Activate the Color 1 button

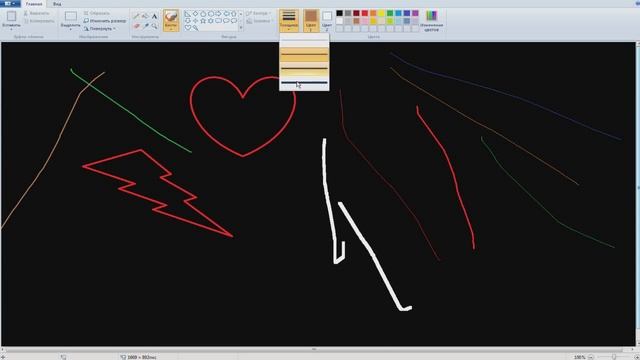tap(311, 20)
